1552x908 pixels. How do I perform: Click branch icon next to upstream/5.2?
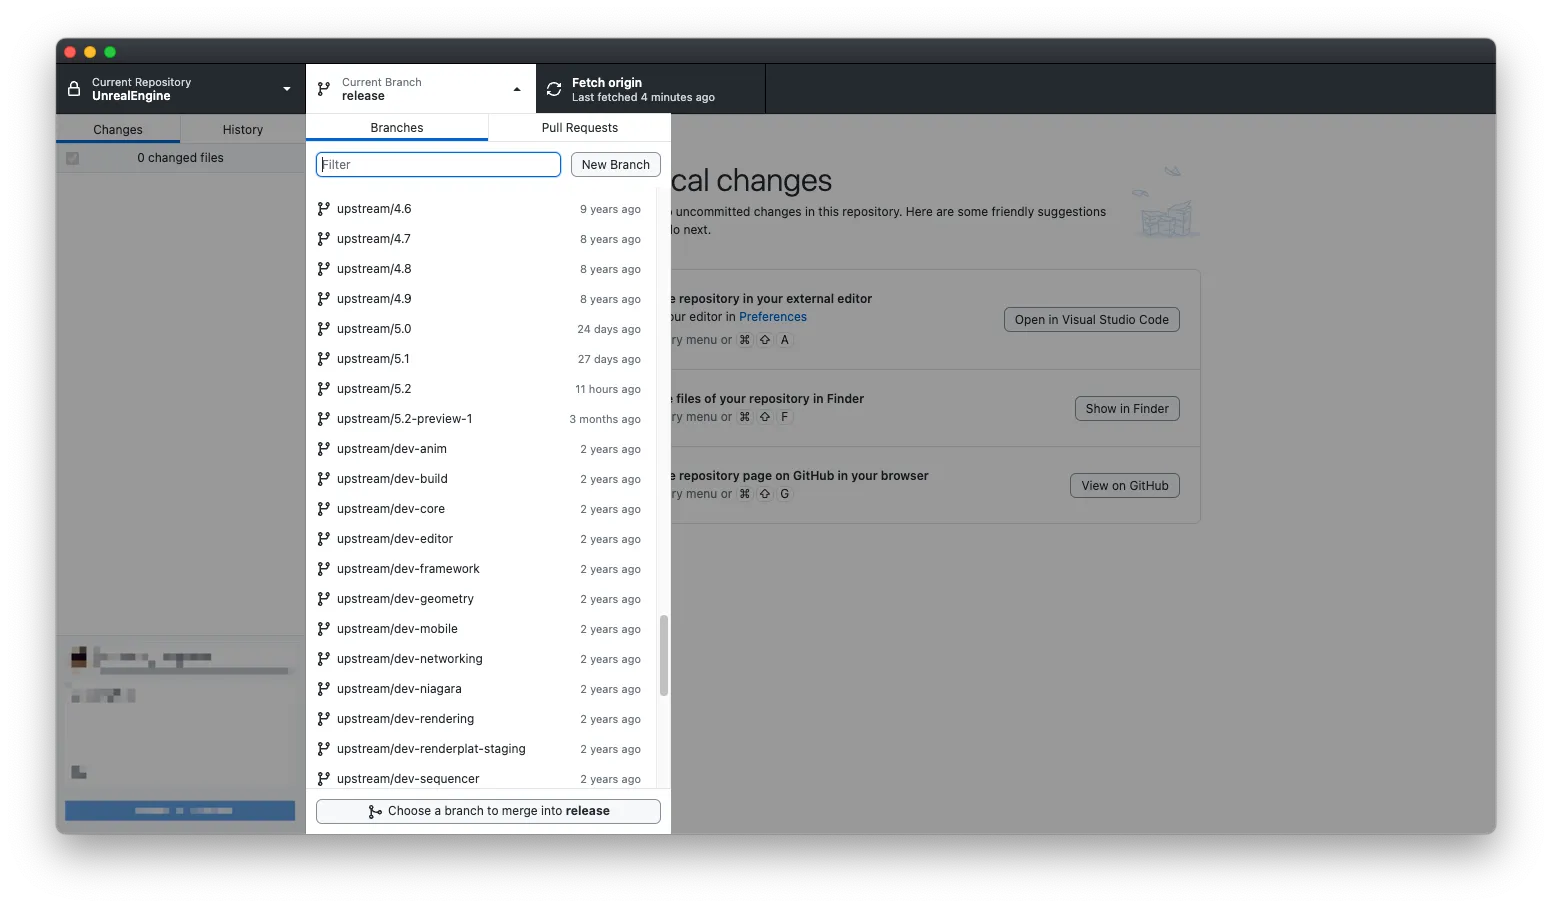[x=324, y=389]
